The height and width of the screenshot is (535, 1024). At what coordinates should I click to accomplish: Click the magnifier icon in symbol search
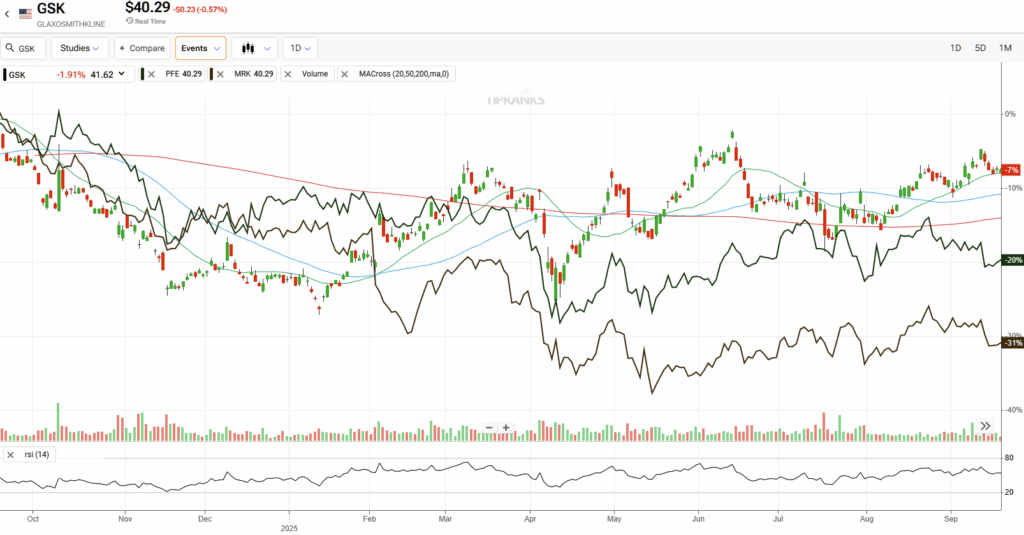pyautogui.click(x=10, y=48)
